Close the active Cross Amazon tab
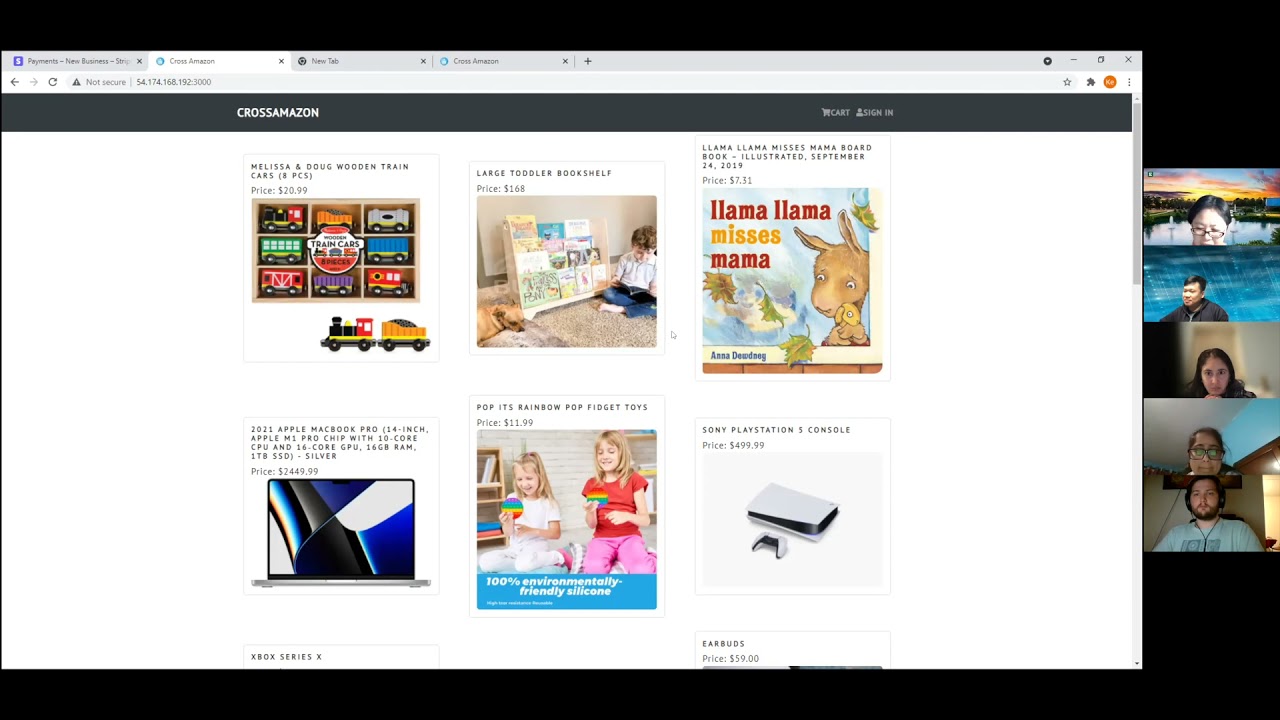This screenshot has height=720, width=1280. pyautogui.click(x=281, y=61)
